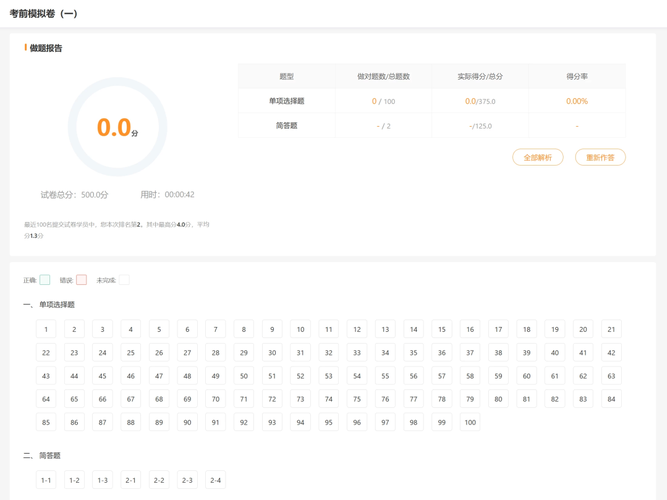Image resolution: width=667 pixels, height=500 pixels.
Task: Go to question 85
Action: (46, 422)
